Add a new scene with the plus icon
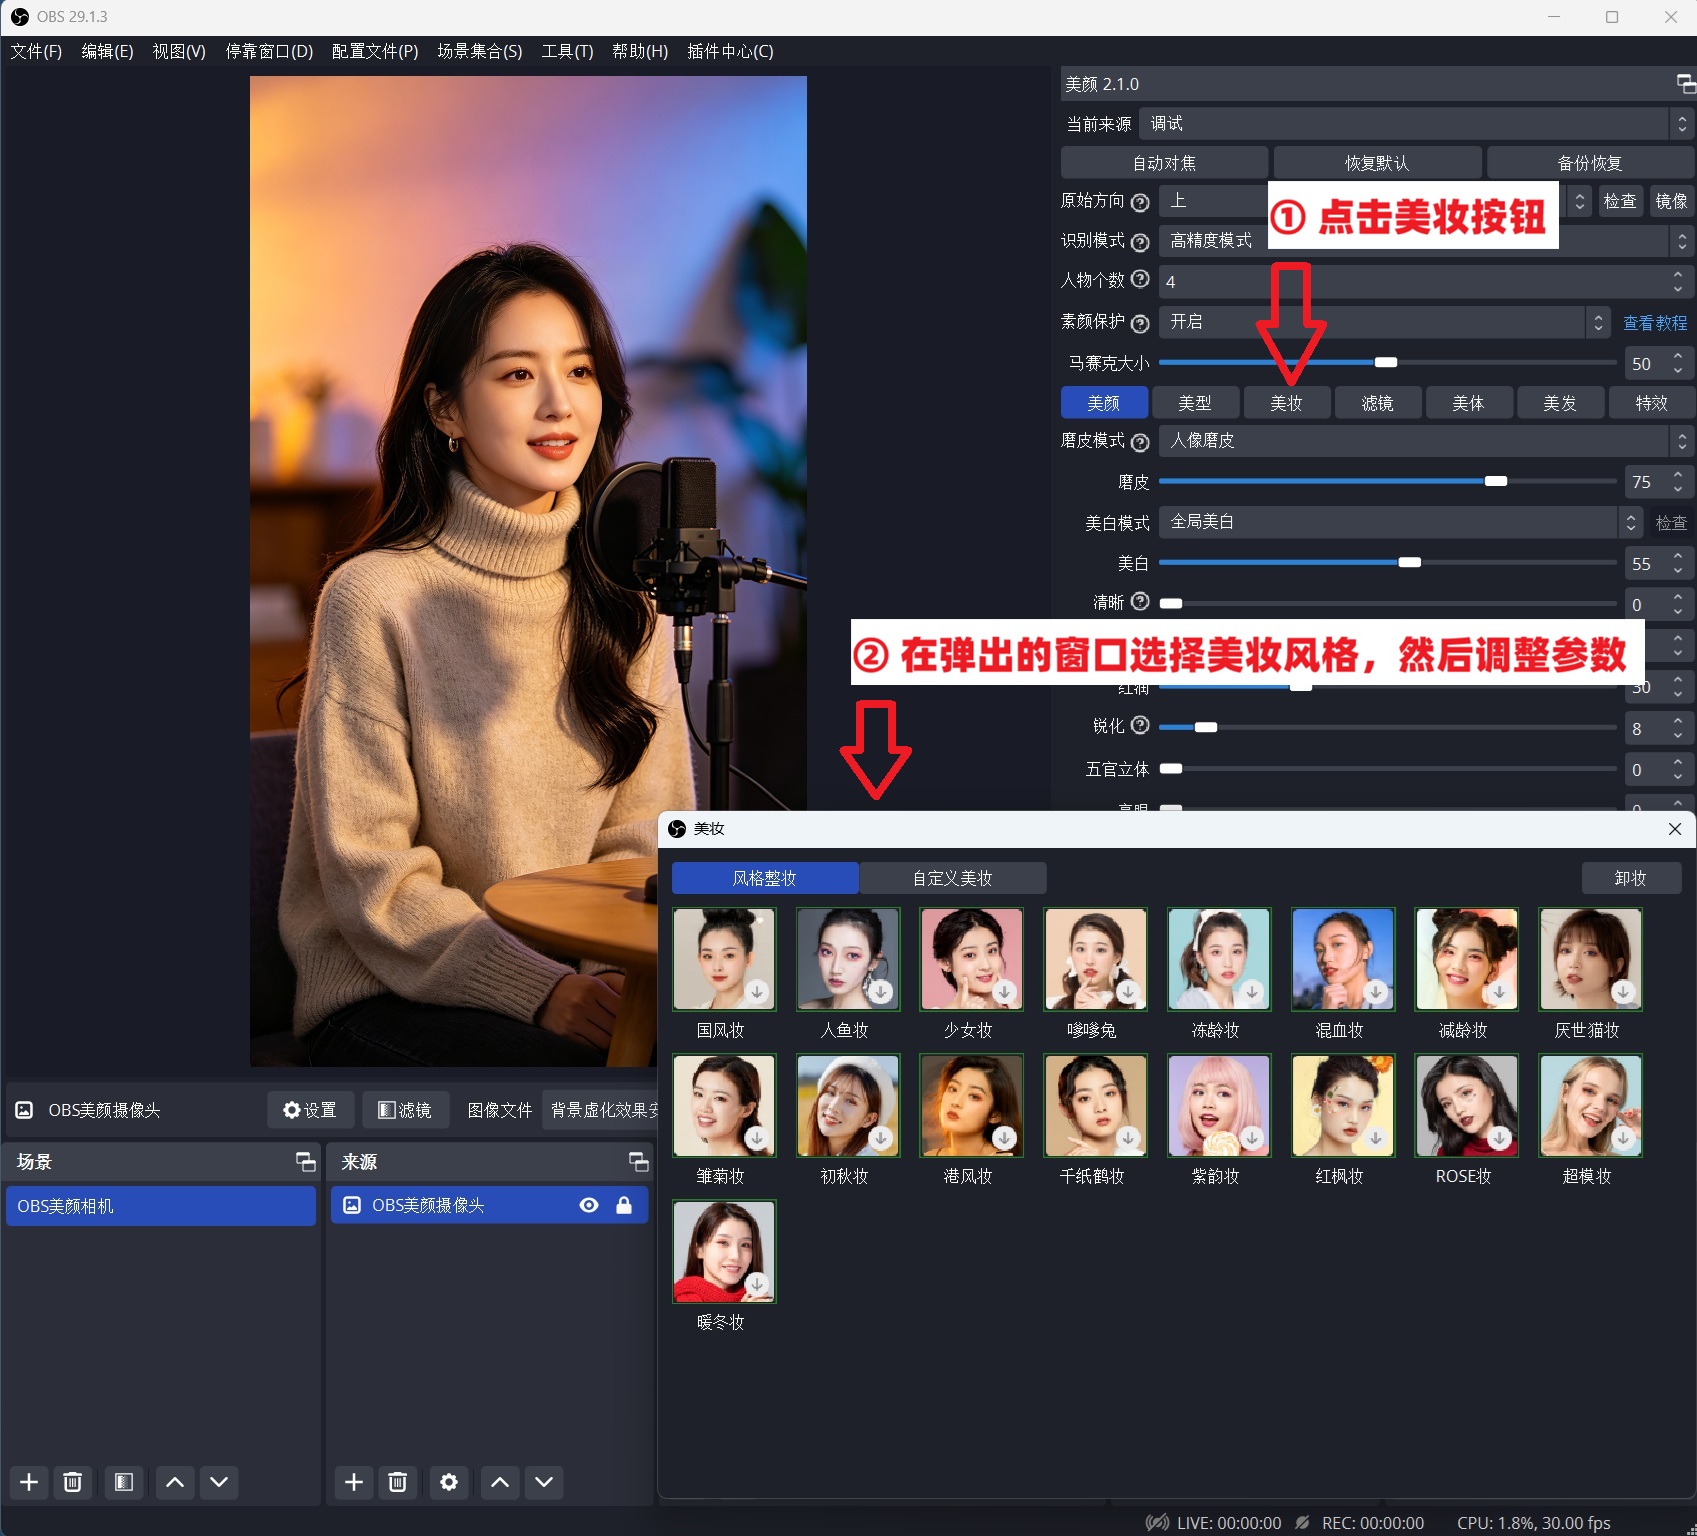 point(28,1482)
